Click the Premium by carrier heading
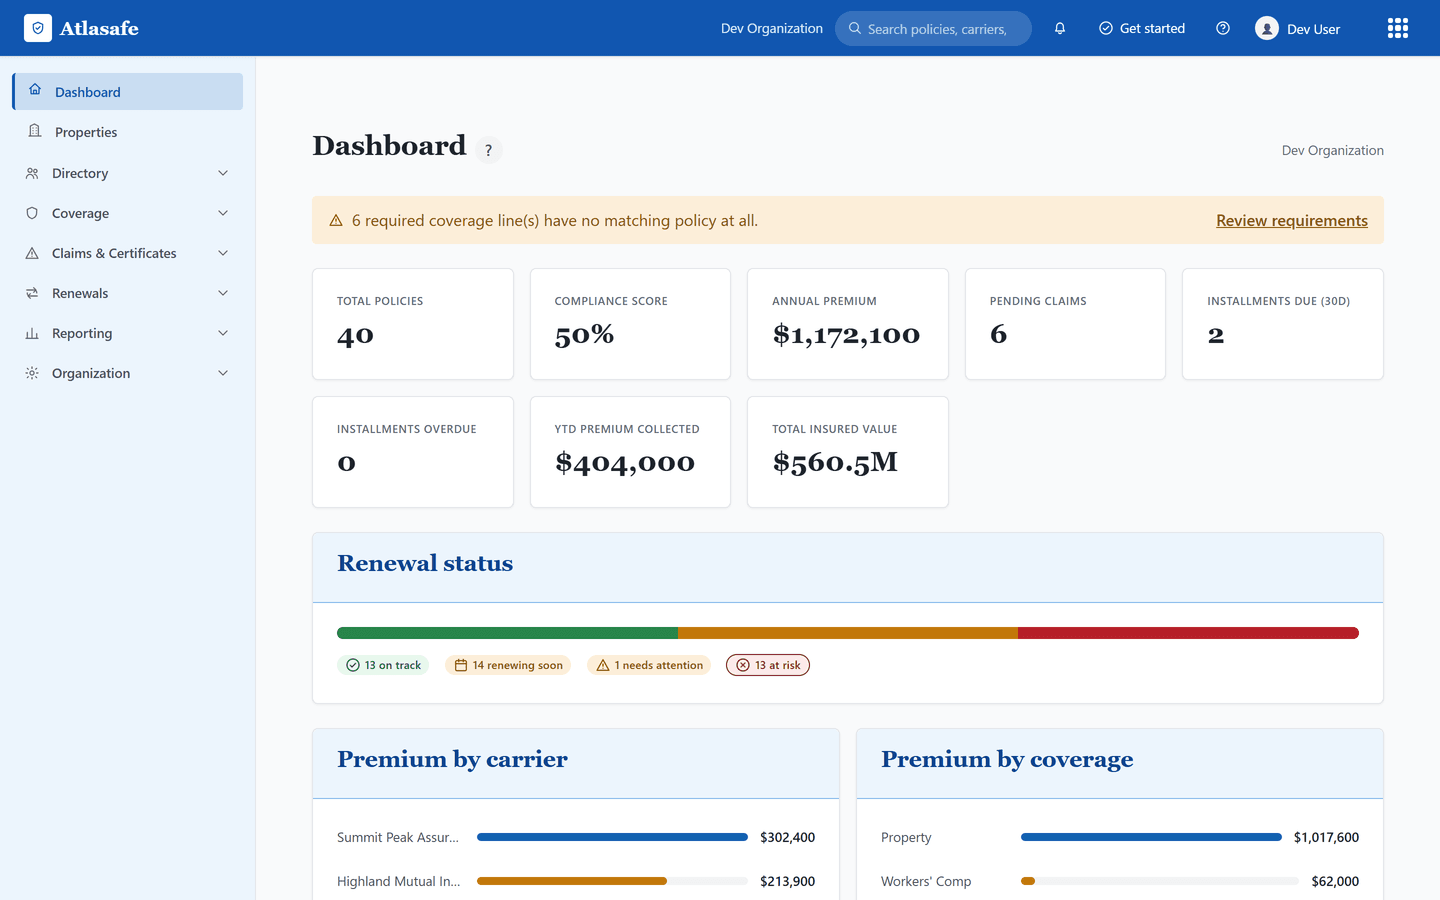 pos(452,759)
